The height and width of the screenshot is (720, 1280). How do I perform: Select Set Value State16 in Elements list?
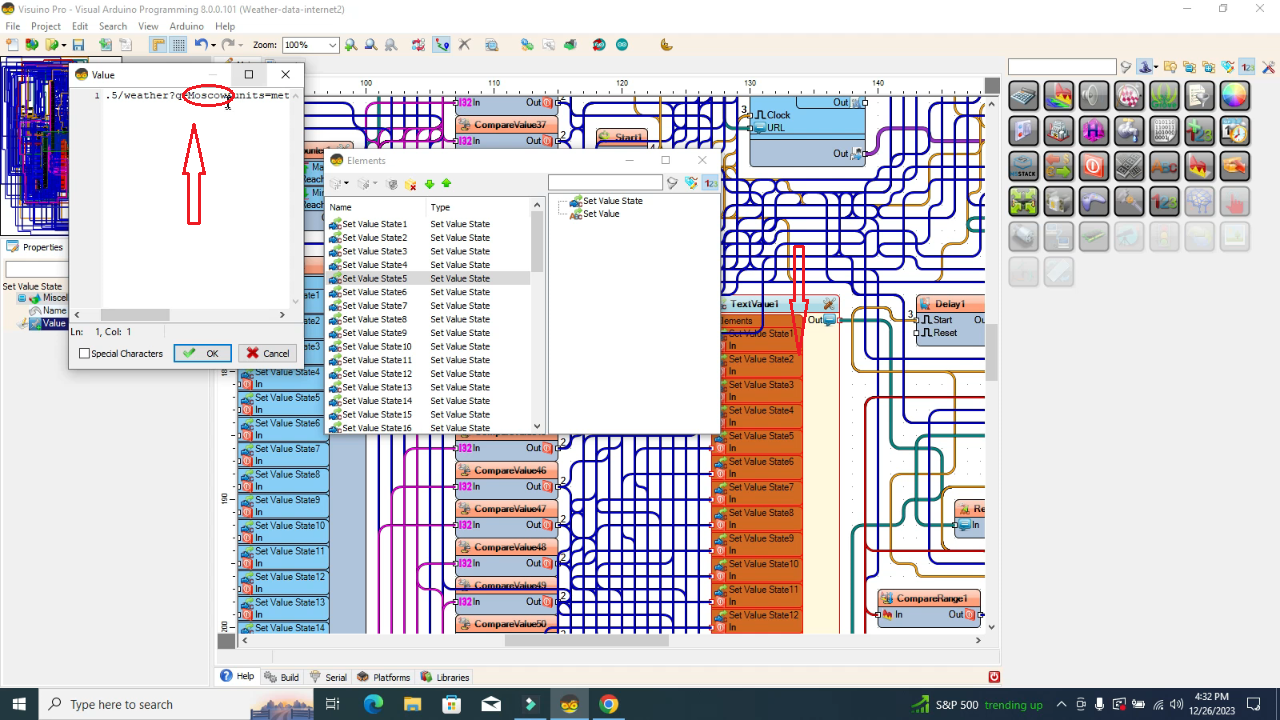coord(376,428)
